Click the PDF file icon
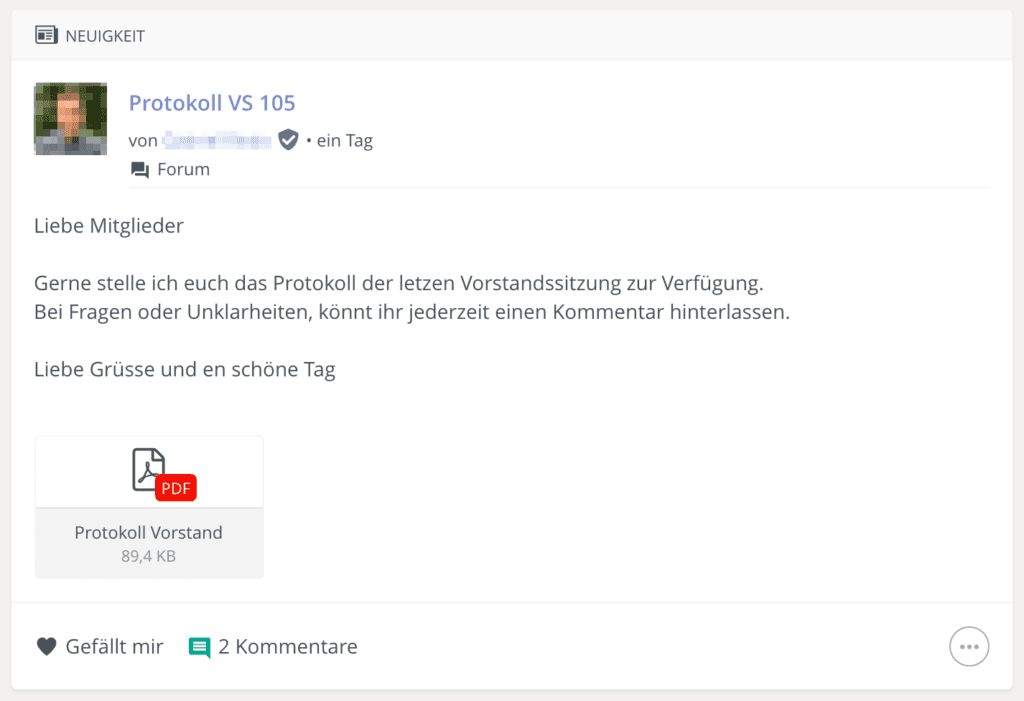1024x701 pixels. pyautogui.click(x=149, y=469)
